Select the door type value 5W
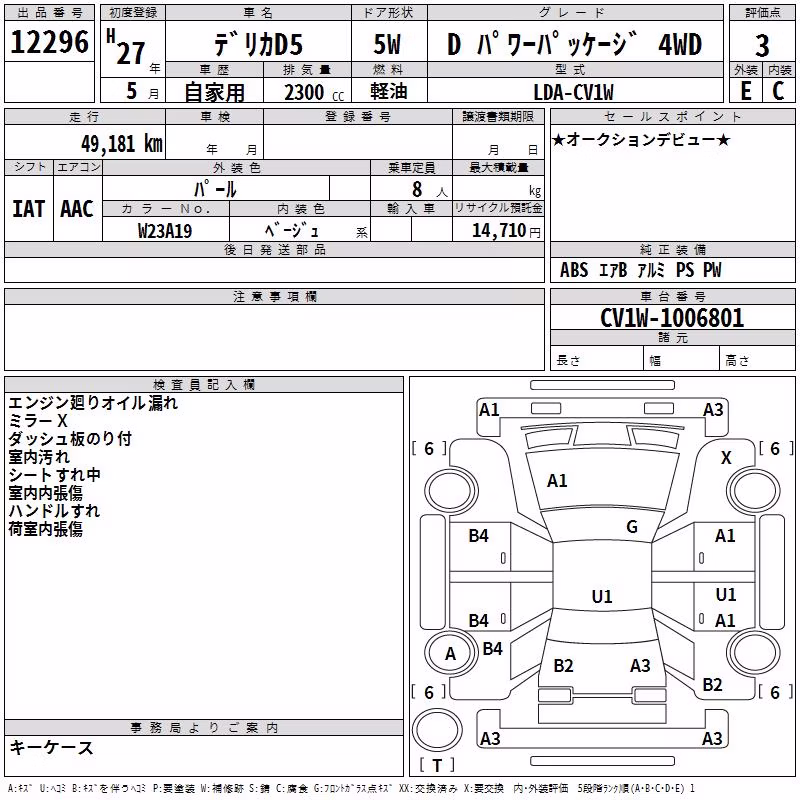The width and height of the screenshot is (800, 800). pos(387,44)
